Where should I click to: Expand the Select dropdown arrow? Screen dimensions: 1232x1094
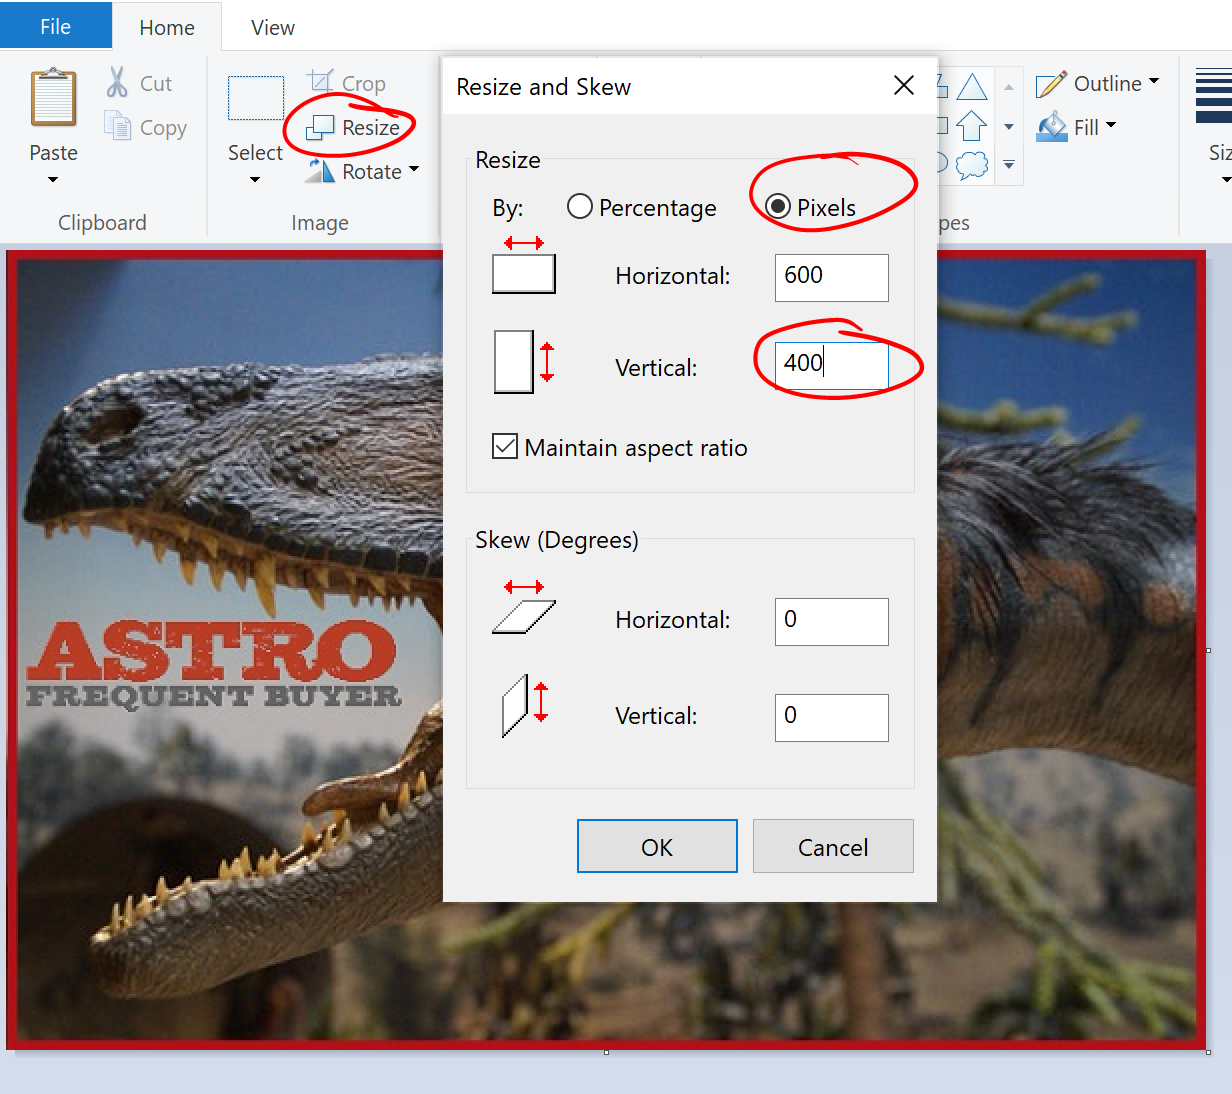pos(255,180)
